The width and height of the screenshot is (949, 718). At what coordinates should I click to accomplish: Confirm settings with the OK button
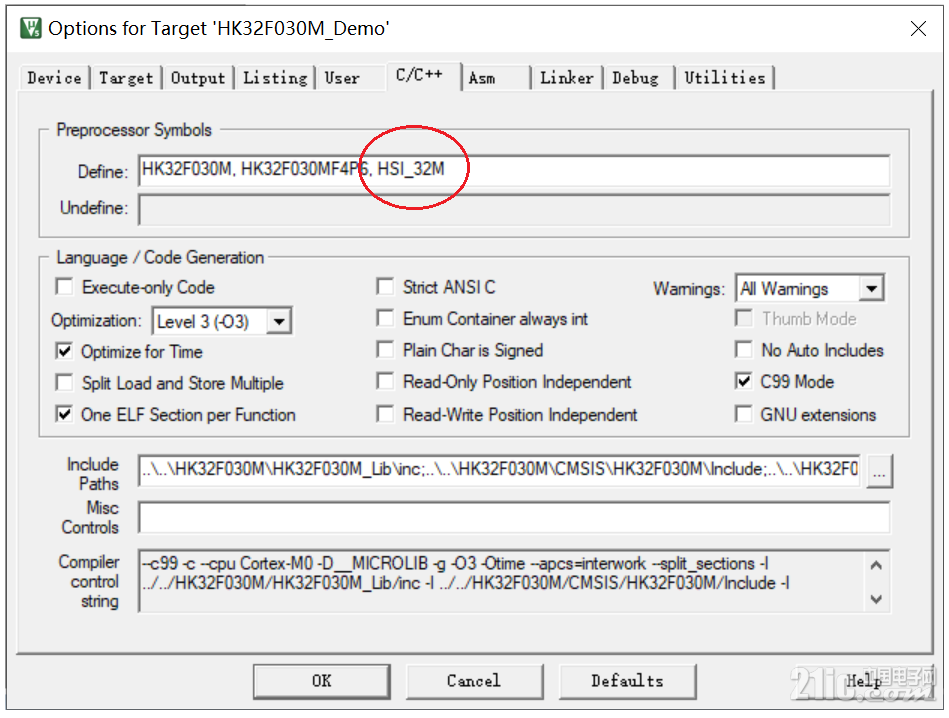[x=321, y=681]
